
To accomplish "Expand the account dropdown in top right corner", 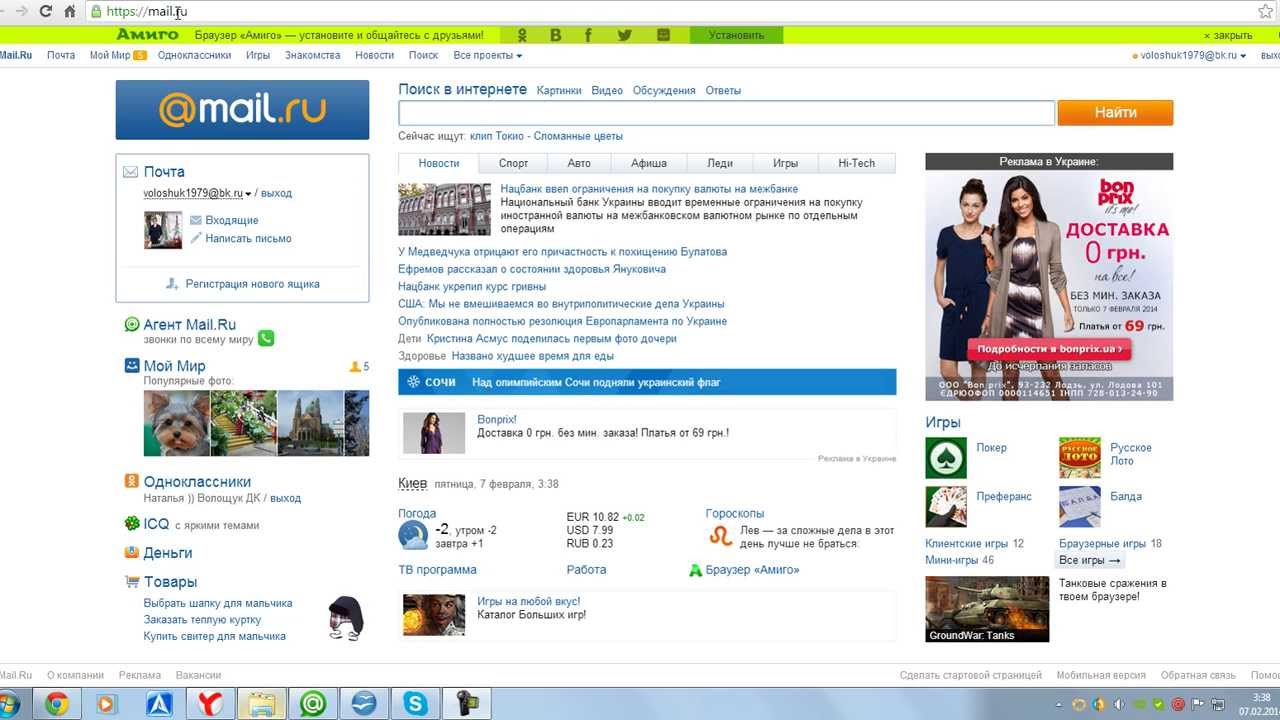I will 1244,56.
